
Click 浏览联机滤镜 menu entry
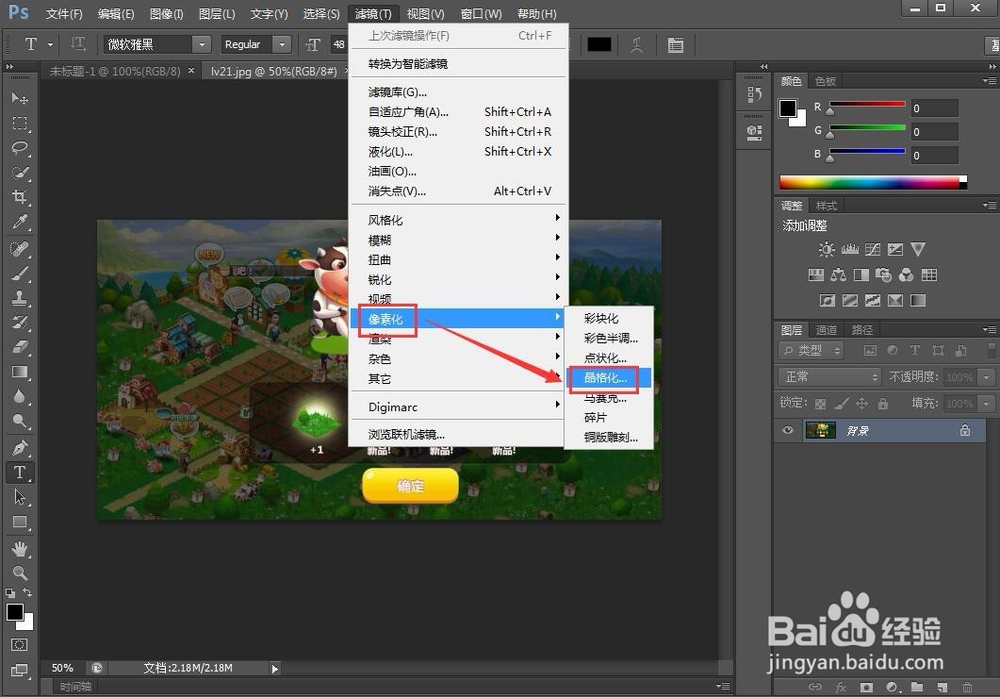pyautogui.click(x=458, y=434)
